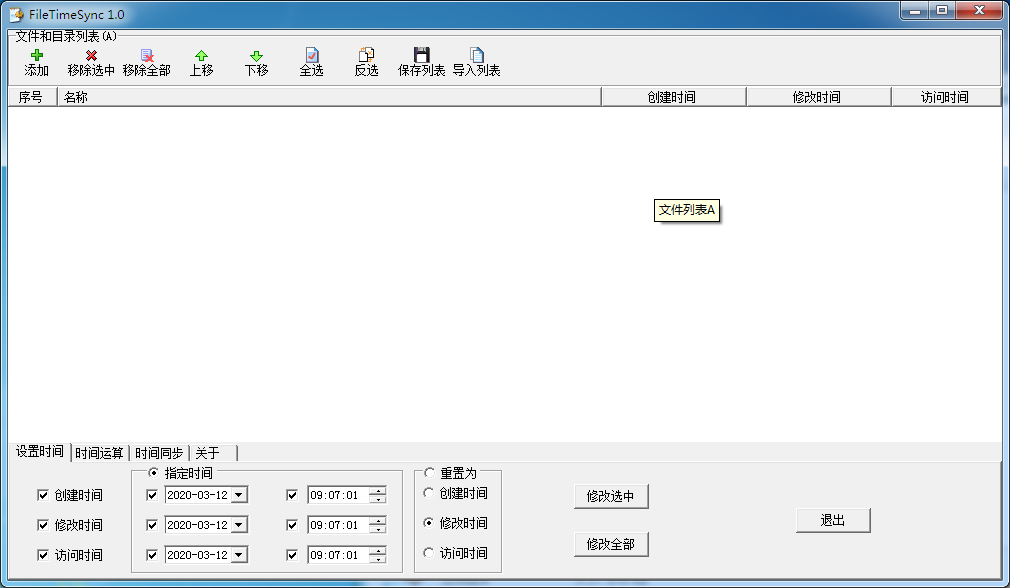Viewport: 1010px width, 588px height.
Task: Open the second-row date dropdown arrow
Action: click(239, 525)
